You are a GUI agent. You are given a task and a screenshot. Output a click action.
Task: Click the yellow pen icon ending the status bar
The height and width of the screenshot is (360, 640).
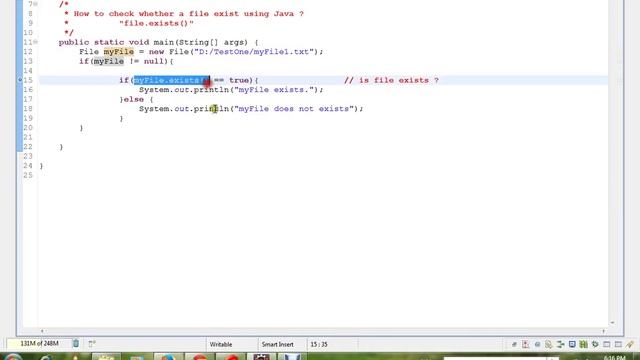click(630, 344)
